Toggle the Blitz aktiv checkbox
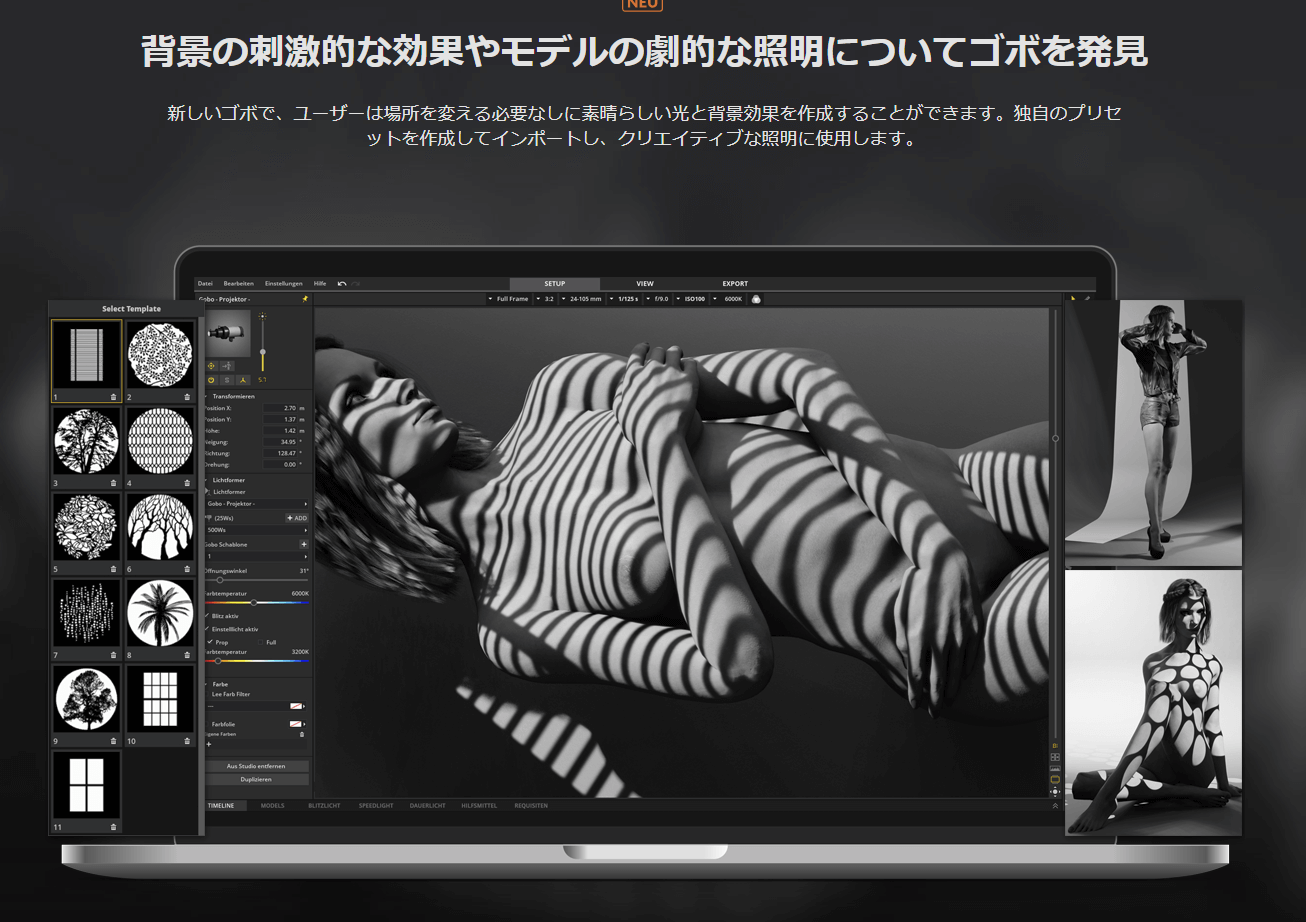 click(207, 616)
